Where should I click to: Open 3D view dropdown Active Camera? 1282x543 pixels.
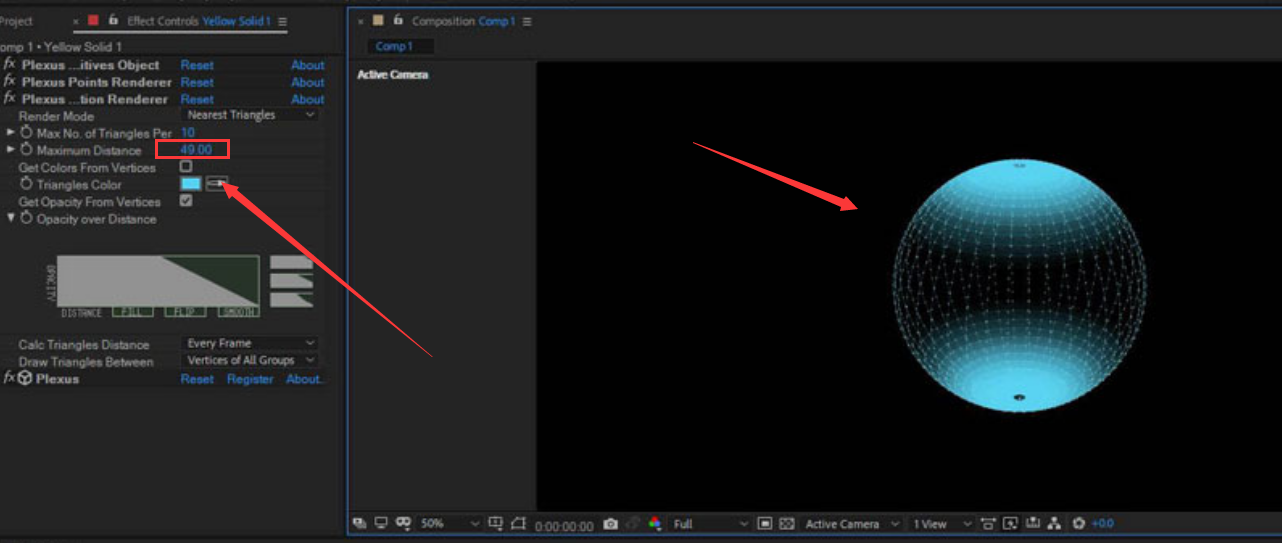coord(851,523)
